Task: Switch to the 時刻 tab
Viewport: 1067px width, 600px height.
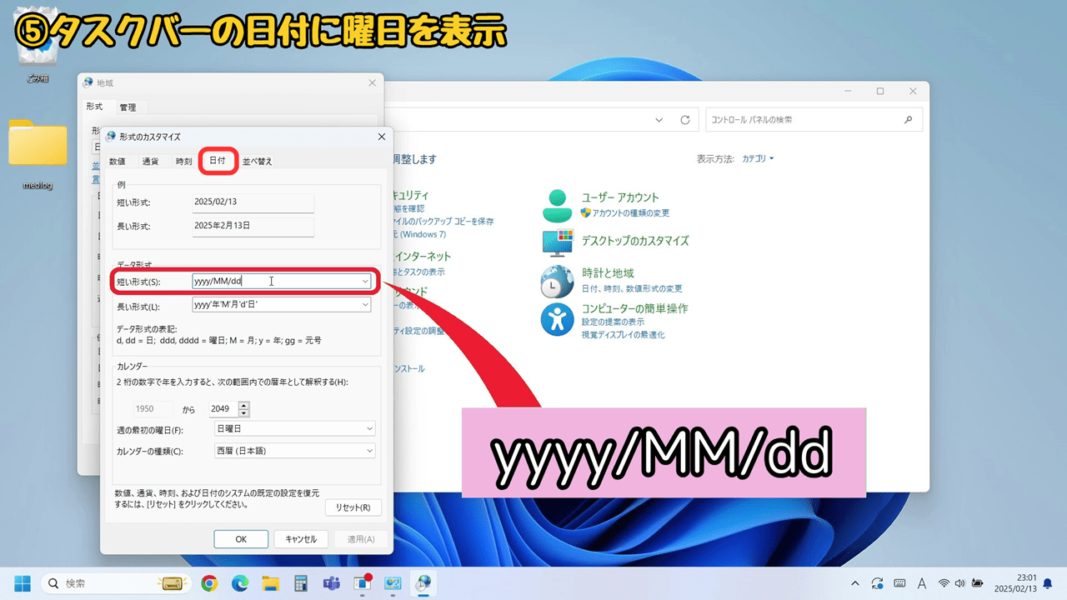Action: (182, 160)
